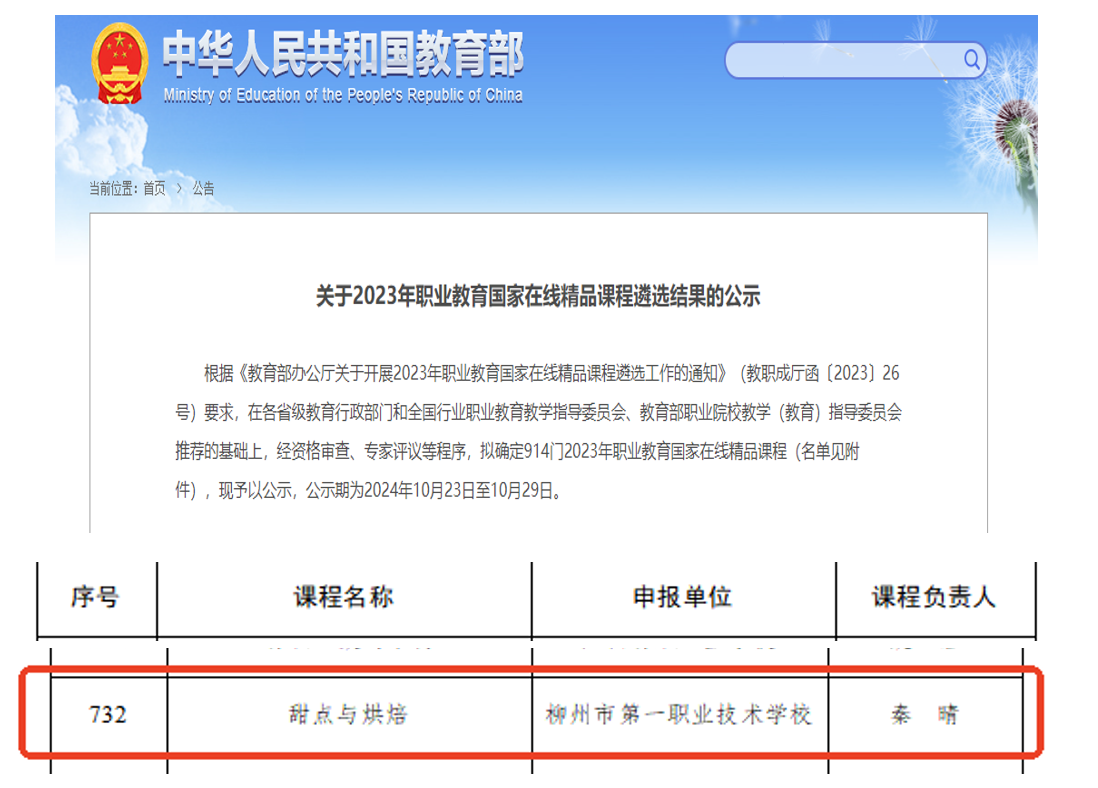This screenshot has width=1098, height=788.
Task: Click the breadcrumb arrow between 首页 and 公告
Action: (179, 188)
